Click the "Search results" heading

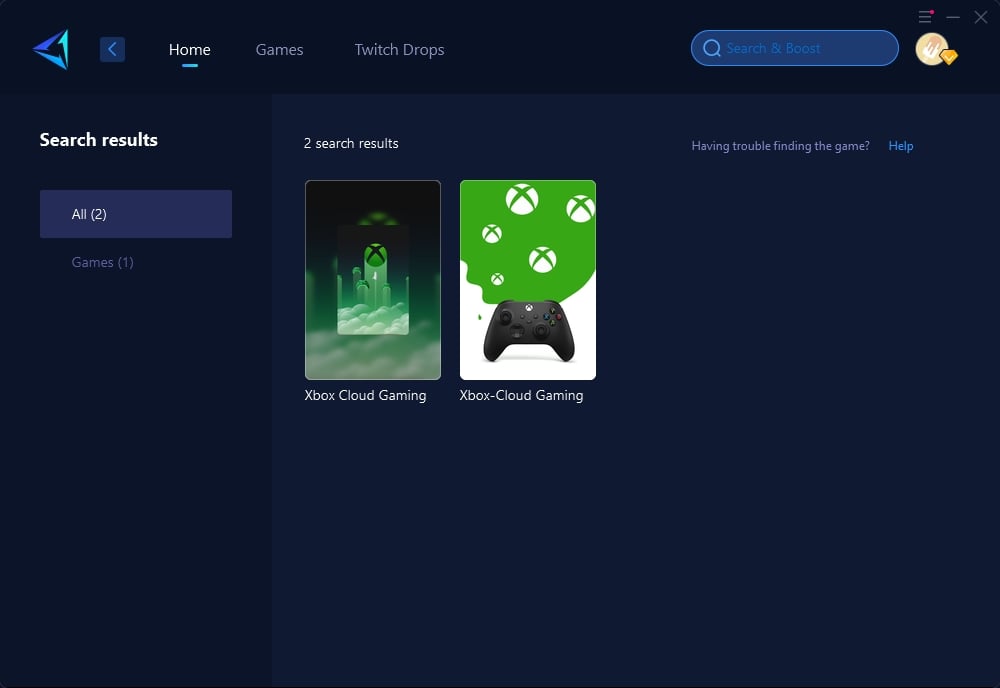point(98,140)
